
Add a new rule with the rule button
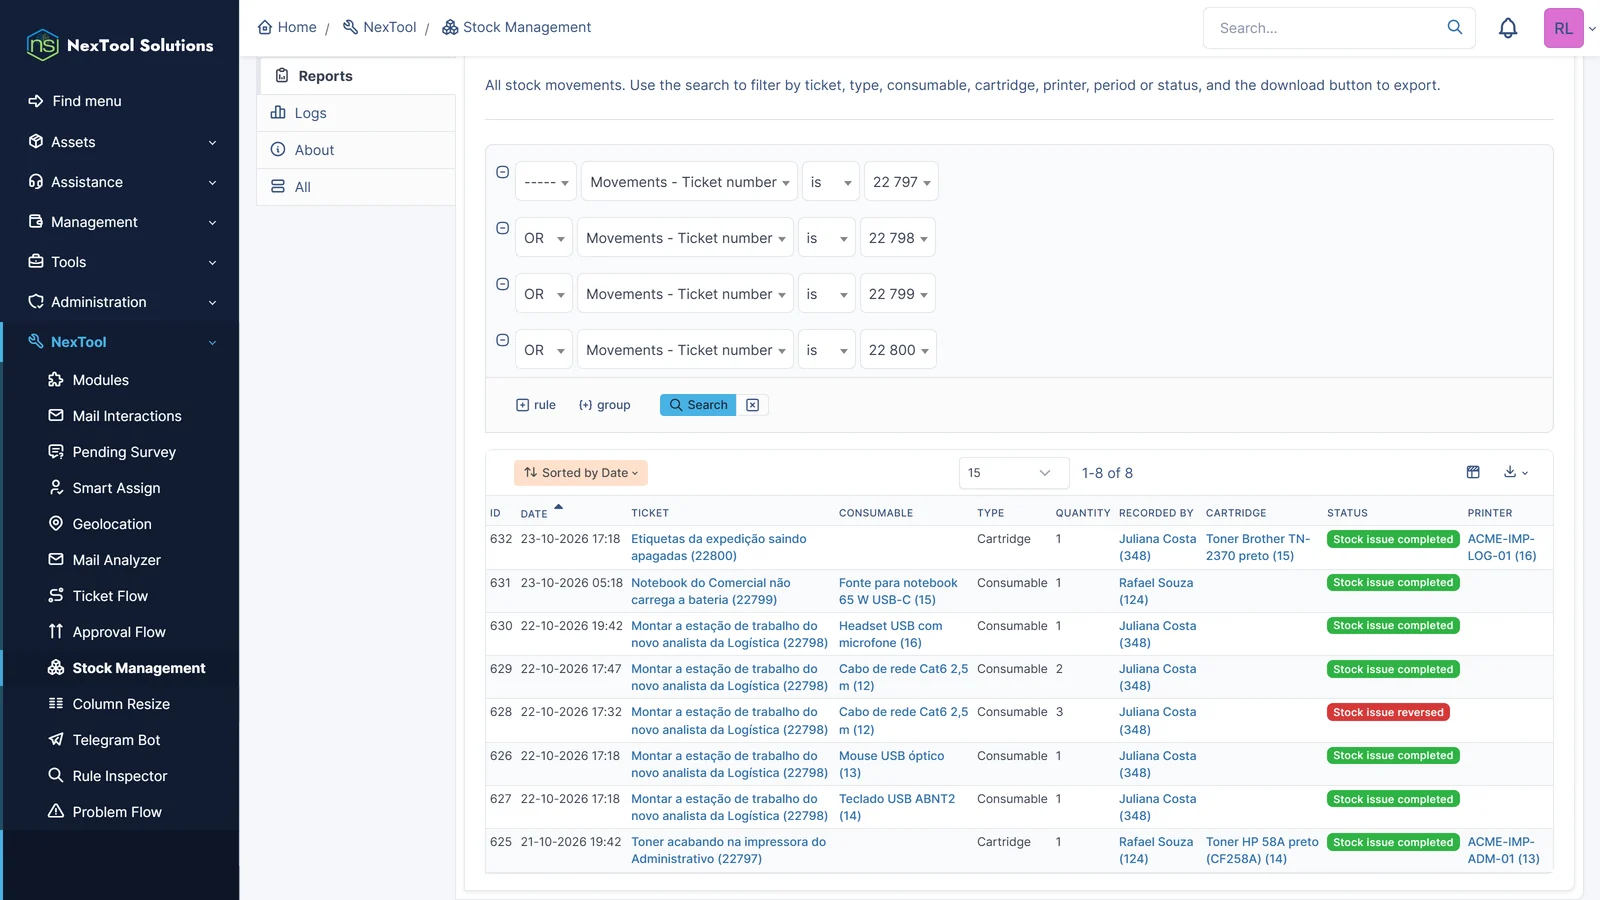click(536, 405)
